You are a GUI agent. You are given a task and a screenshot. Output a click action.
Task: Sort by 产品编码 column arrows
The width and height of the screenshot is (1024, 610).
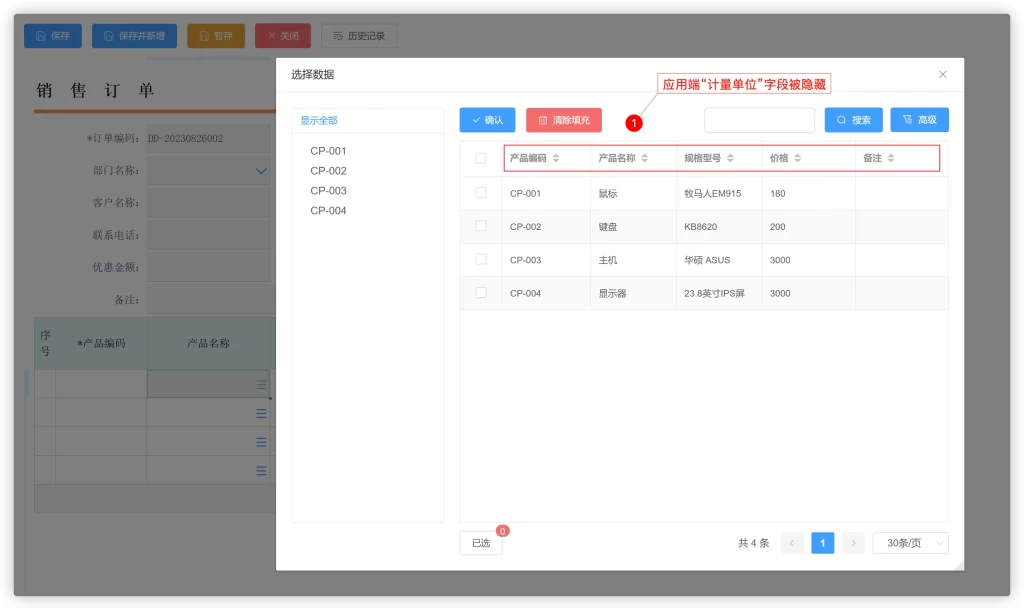tap(556, 158)
